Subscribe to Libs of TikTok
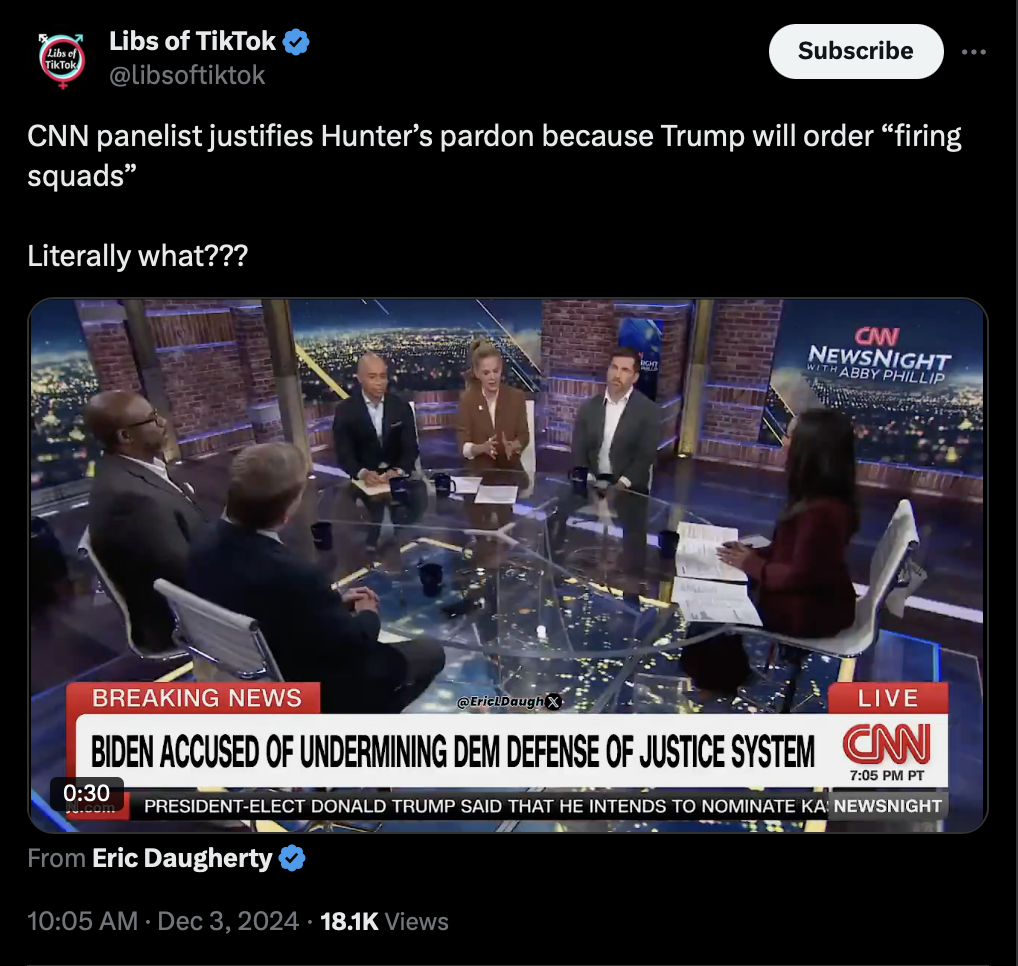Viewport: 1018px width, 966px height. coord(856,51)
